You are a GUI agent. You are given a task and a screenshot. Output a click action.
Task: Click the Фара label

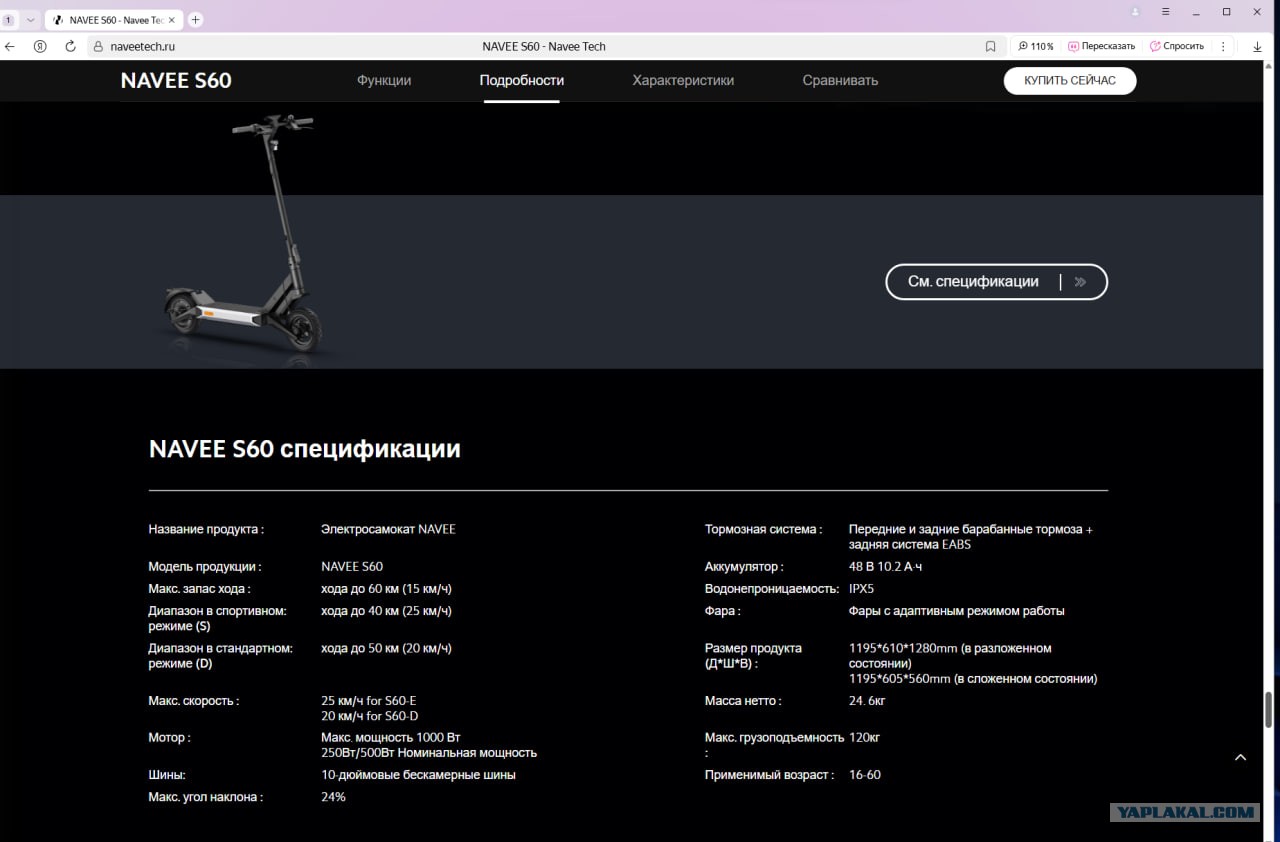(722, 611)
